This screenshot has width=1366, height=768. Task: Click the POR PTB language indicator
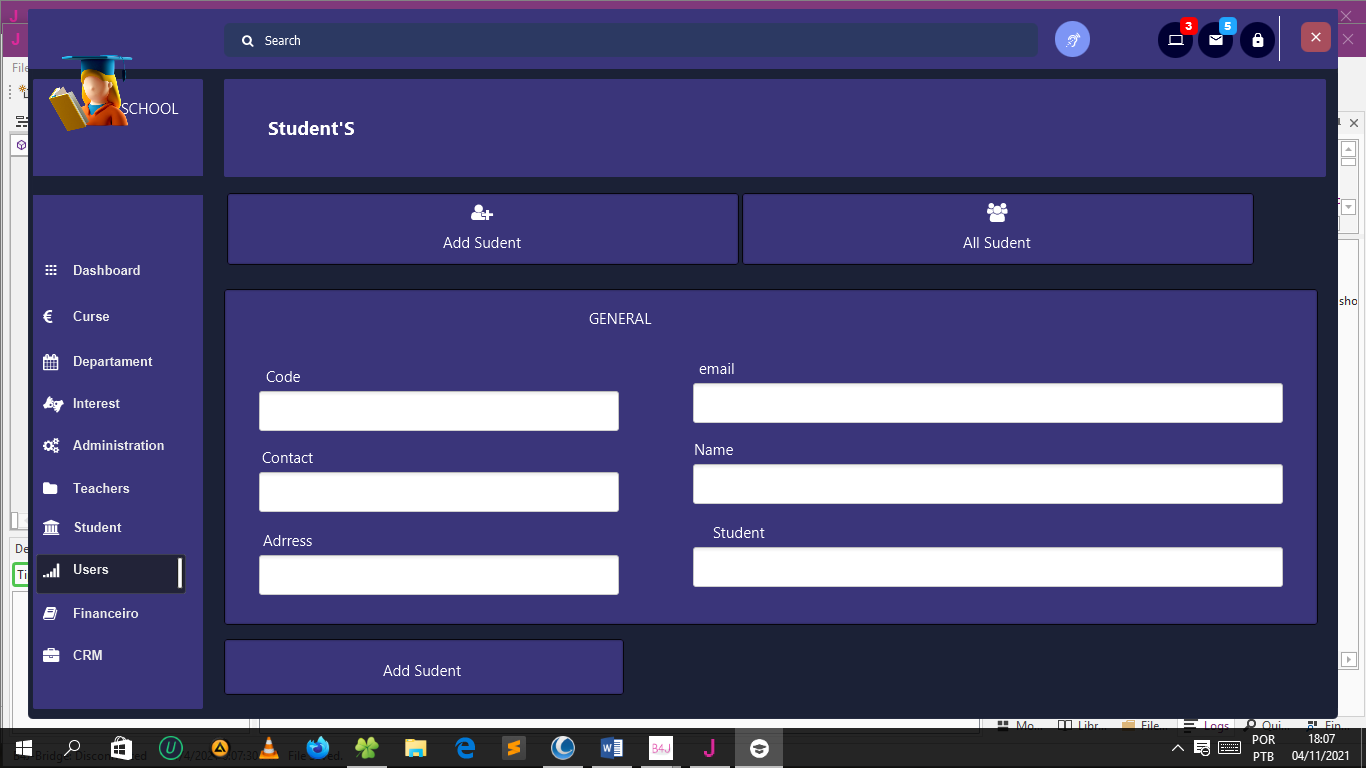(1264, 748)
